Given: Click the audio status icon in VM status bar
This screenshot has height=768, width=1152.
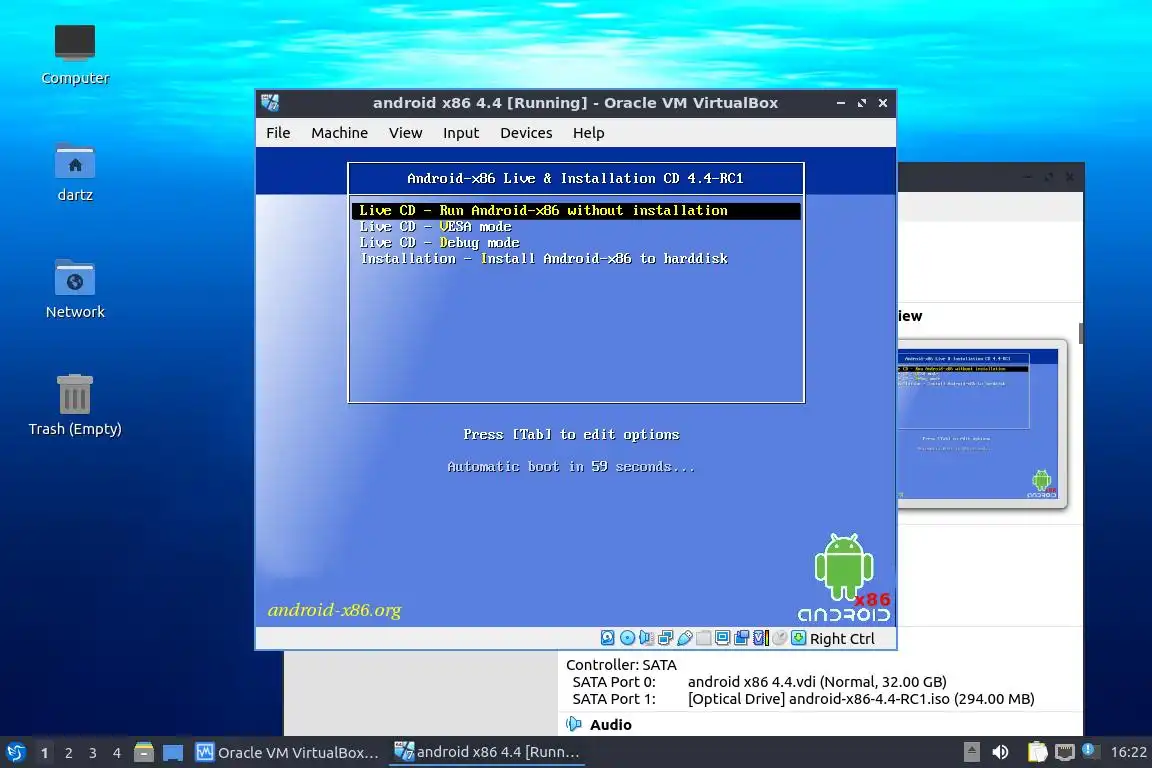Looking at the screenshot, I should 646,638.
